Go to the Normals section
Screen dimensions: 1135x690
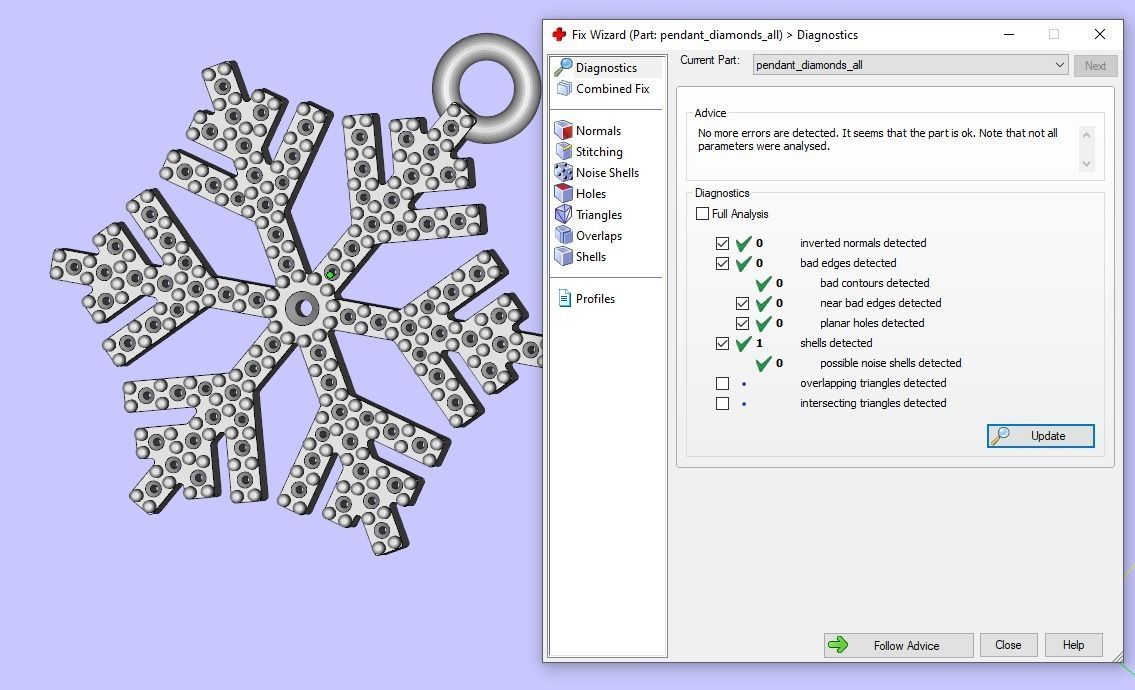pyautogui.click(x=598, y=130)
